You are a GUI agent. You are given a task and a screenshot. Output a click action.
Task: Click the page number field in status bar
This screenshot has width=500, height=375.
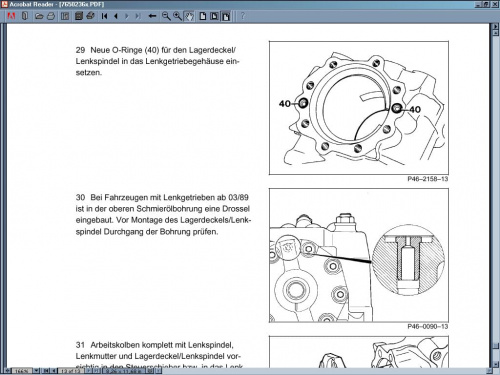71,370
